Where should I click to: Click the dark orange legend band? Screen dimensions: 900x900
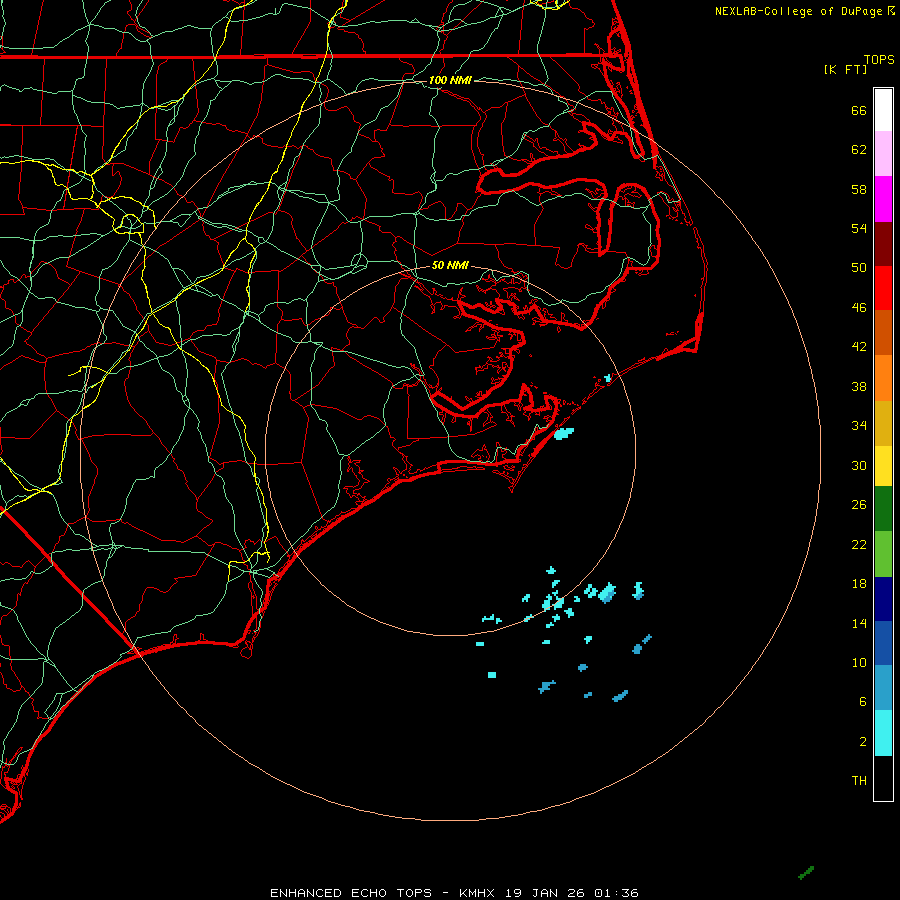pos(883,332)
